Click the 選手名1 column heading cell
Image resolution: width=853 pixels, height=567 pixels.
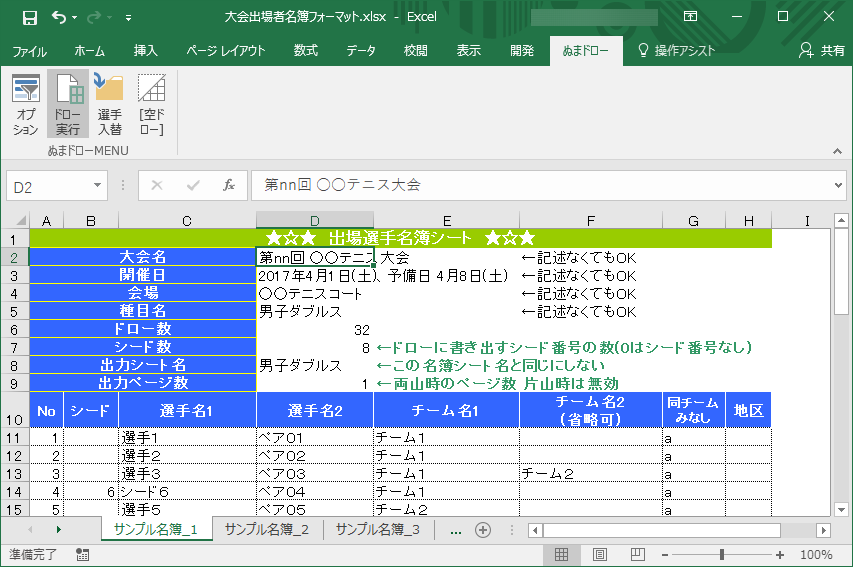(187, 410)
